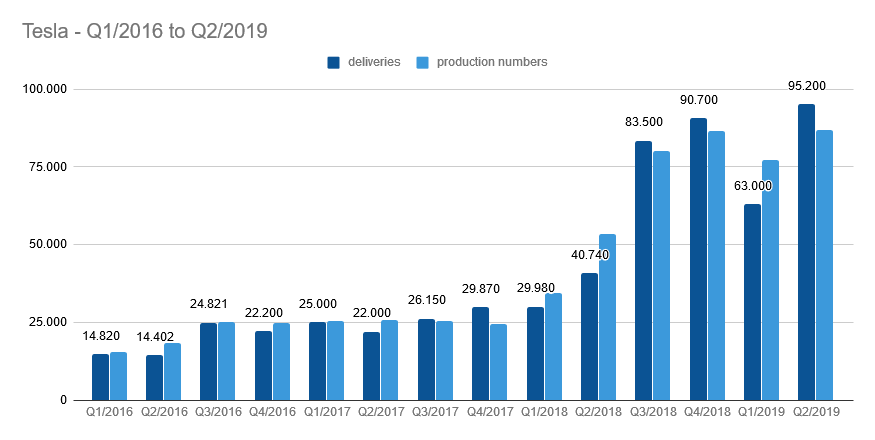Click the Q4/2017 production numbers bar
Viewport: 875px width, 440px height.
tap(498, 361)
